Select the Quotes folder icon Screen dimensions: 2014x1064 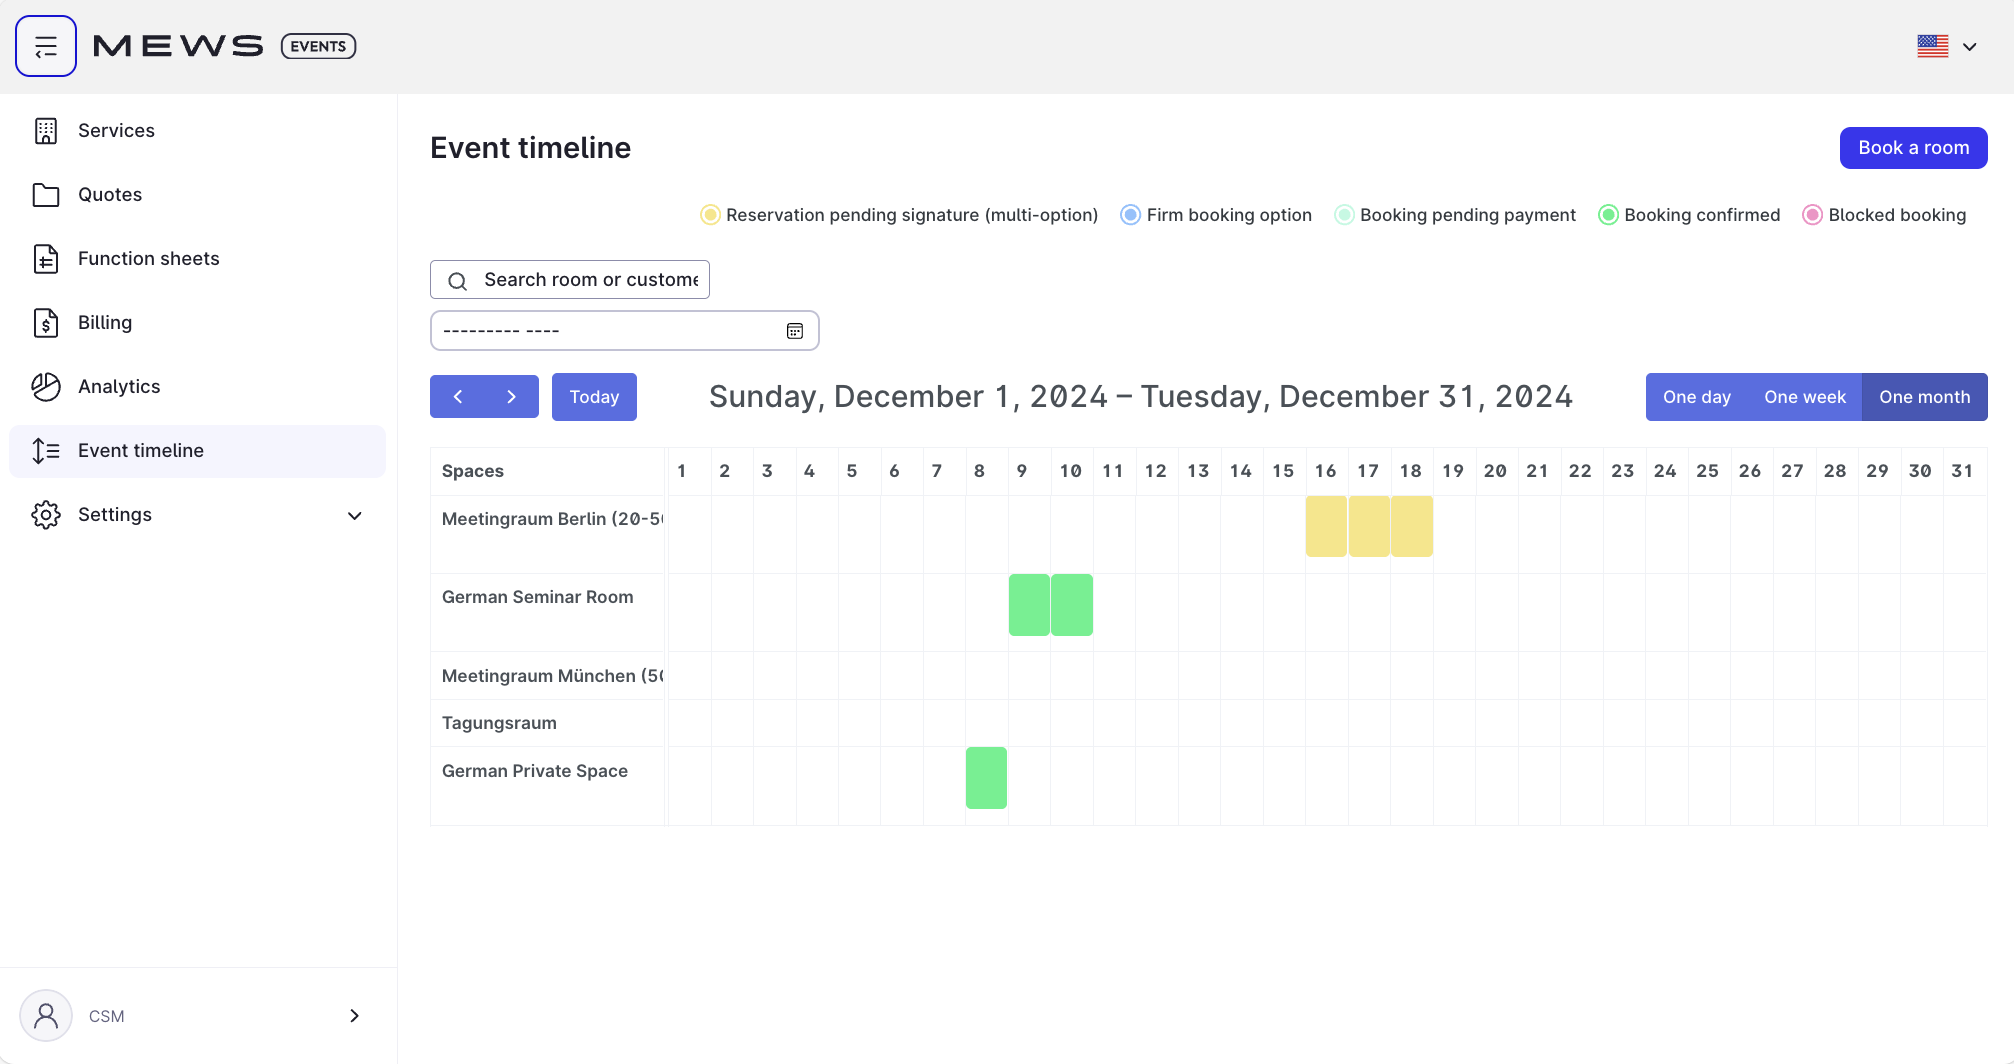[46, 194]
